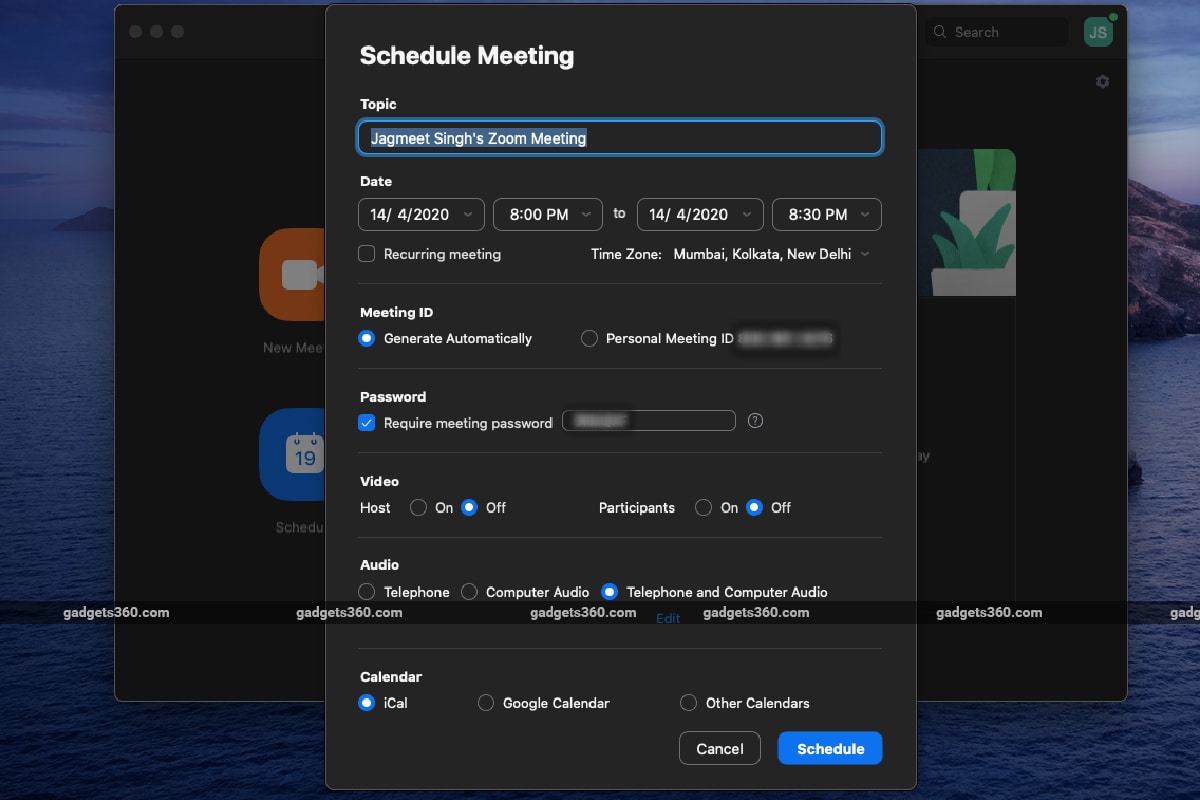Open Zoom settings gear icon
This screenshot has height=800, width=1200.
(1102, 82)
